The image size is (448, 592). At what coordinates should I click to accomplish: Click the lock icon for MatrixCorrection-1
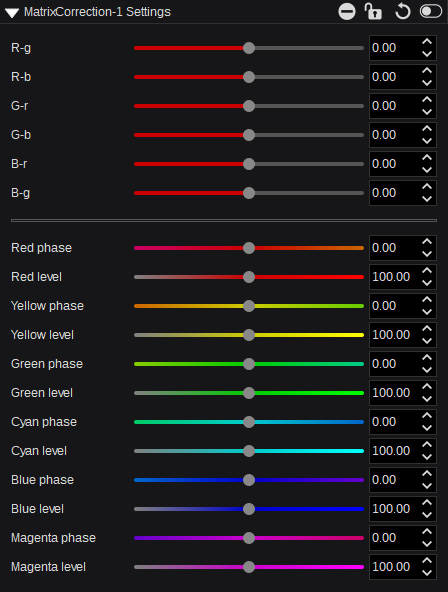point(373,11)
